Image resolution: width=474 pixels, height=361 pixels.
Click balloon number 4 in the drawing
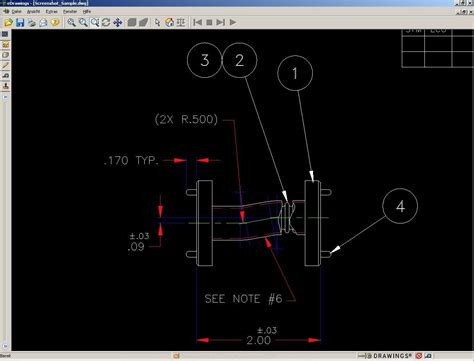[400, 206]
